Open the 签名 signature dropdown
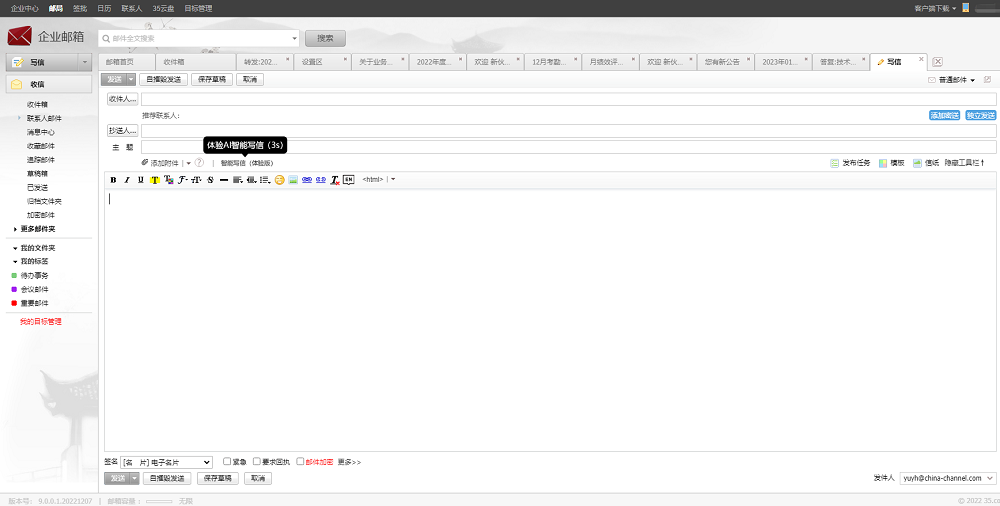The height and width of the screenshot is (506, 1000). (166, 462)
